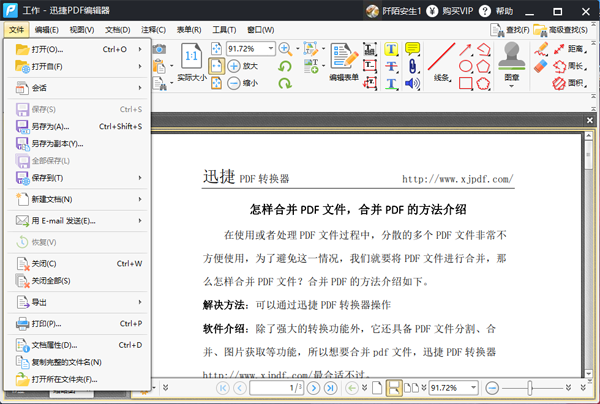The height and width of the screenshot is (404, 600).
Task: Open the 工具(T) menu
Action: (x=224, y=30)
